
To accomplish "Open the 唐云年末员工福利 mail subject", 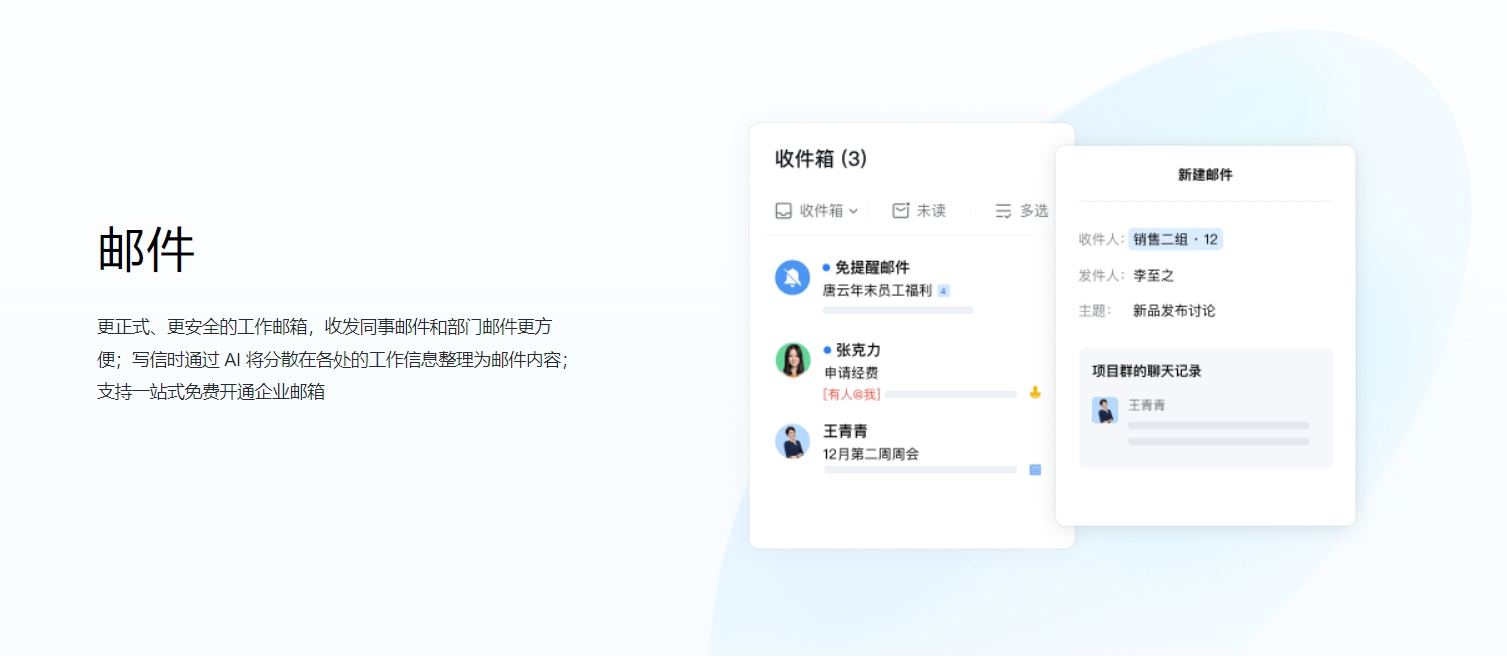I will (x=877, y=291).
